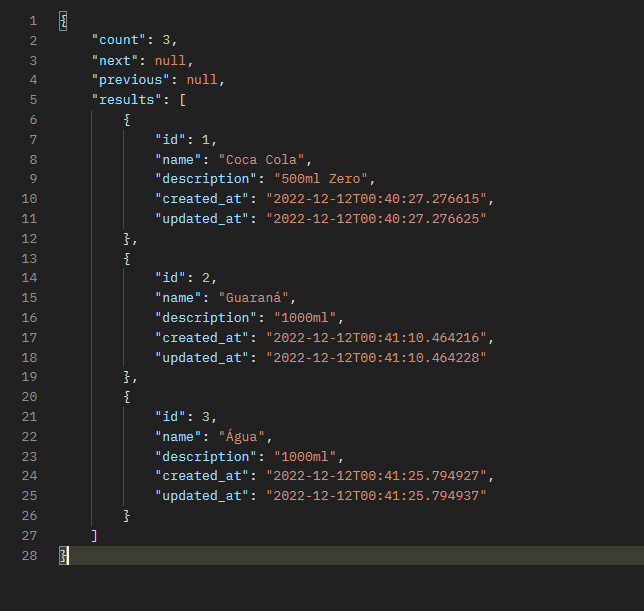Click the timestamp ending in 276625
Viewport: 644px width, 611px height.
pyautogui.click(x=378, y=218)
